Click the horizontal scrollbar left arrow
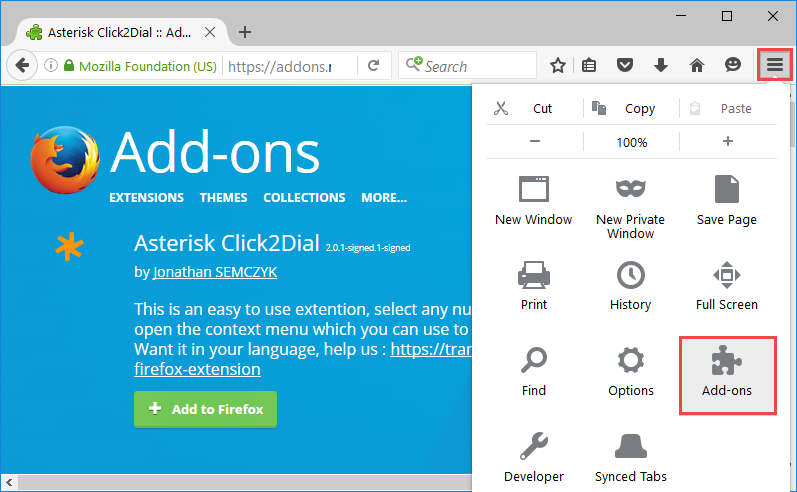This screenshot has height=492, width=797. pos(9,482)
